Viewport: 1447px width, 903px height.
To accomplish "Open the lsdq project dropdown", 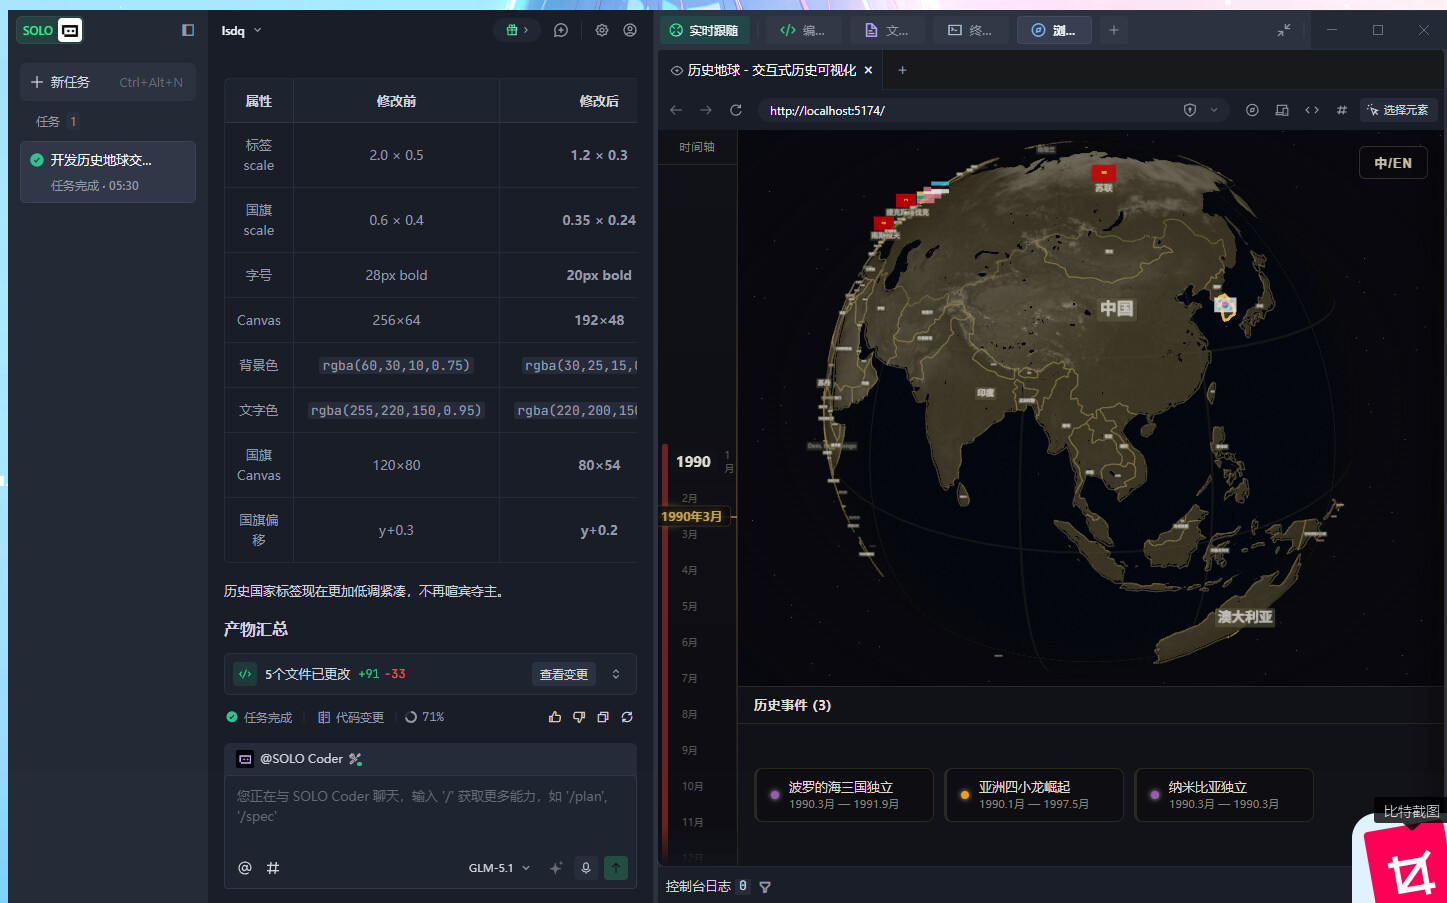I will pyautogui.click(x=241, y=30).
